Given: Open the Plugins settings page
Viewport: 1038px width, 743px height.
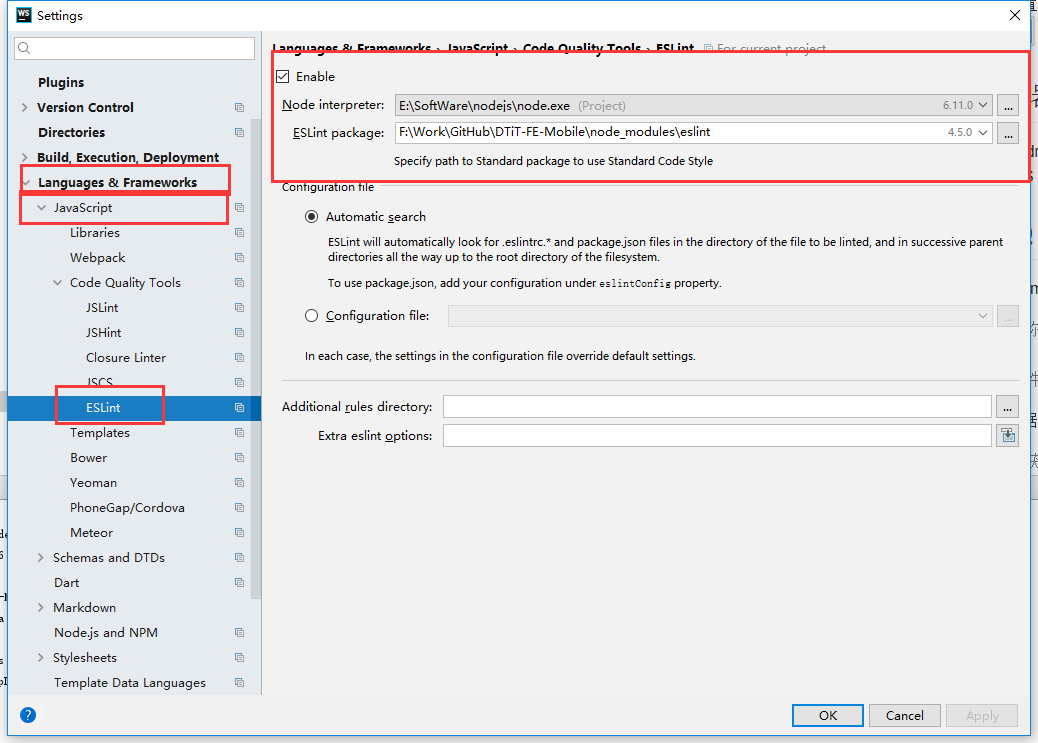Looking at the screenshot, I should pyautogui.click(x=61, y=83).
